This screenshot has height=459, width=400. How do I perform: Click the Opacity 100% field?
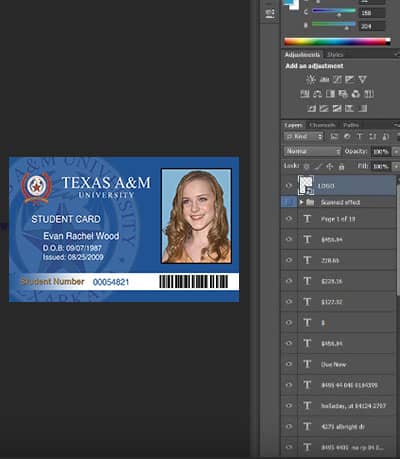380,151
